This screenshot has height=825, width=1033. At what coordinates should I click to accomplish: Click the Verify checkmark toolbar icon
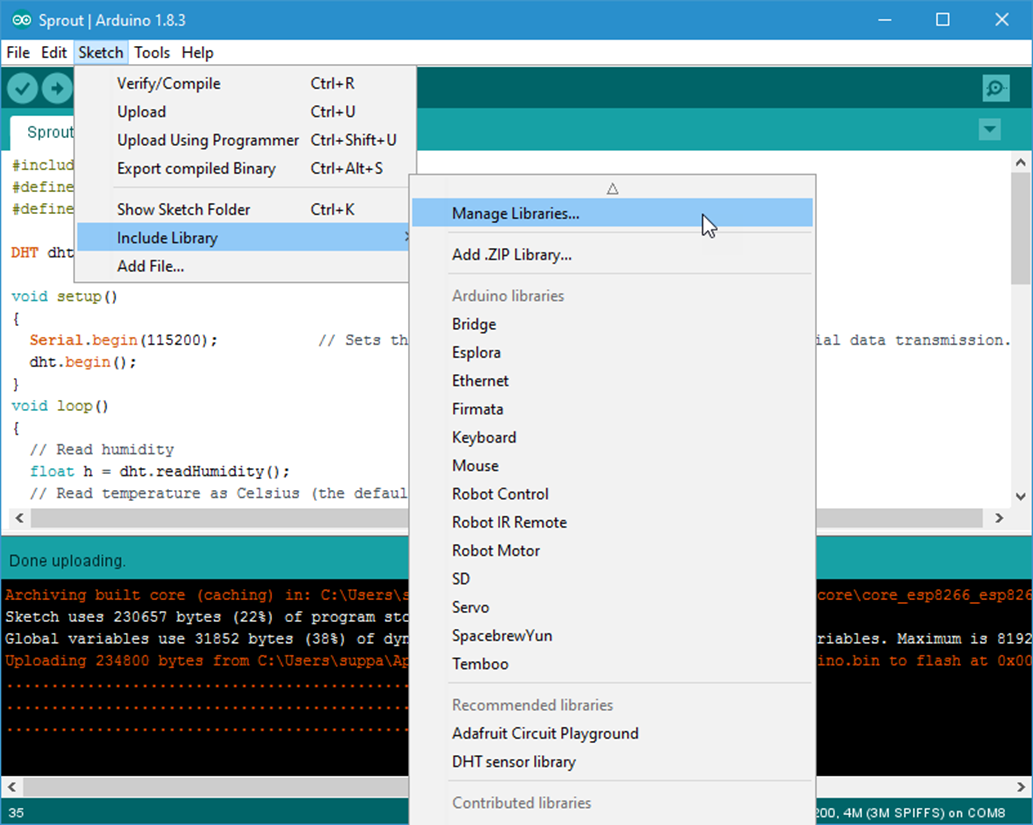point(22,88)
